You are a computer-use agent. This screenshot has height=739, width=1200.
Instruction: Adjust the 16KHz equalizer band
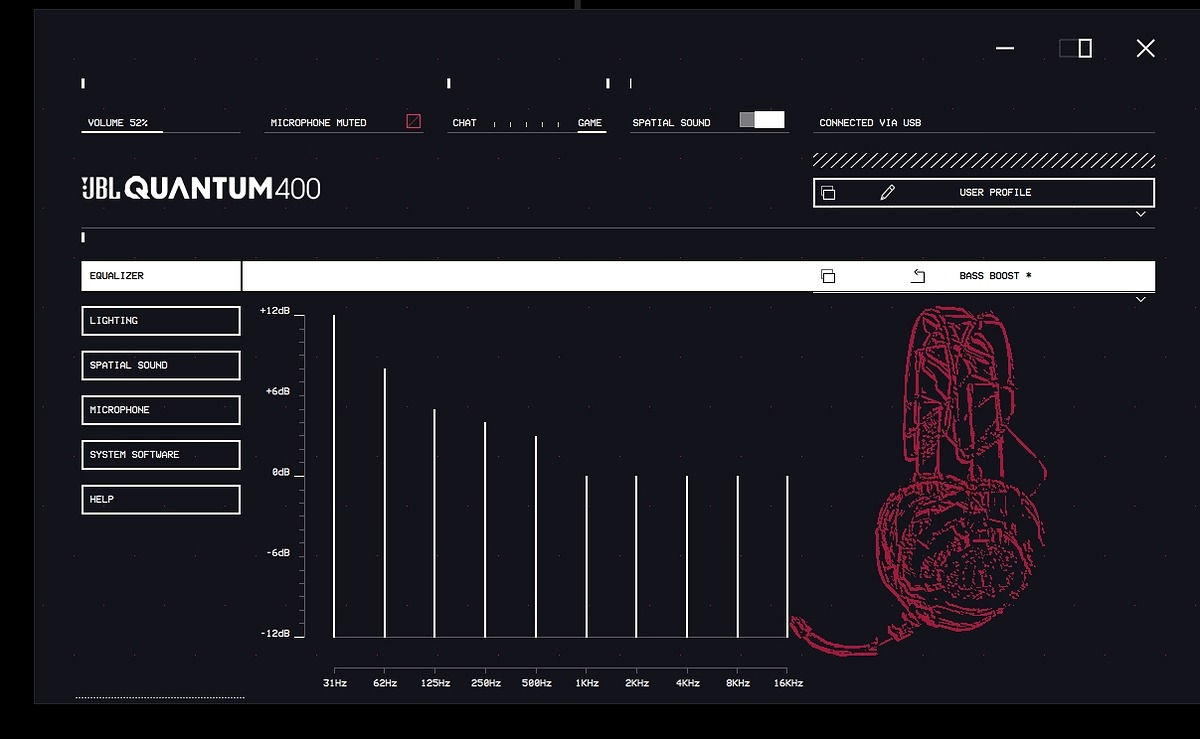(787, 557)
